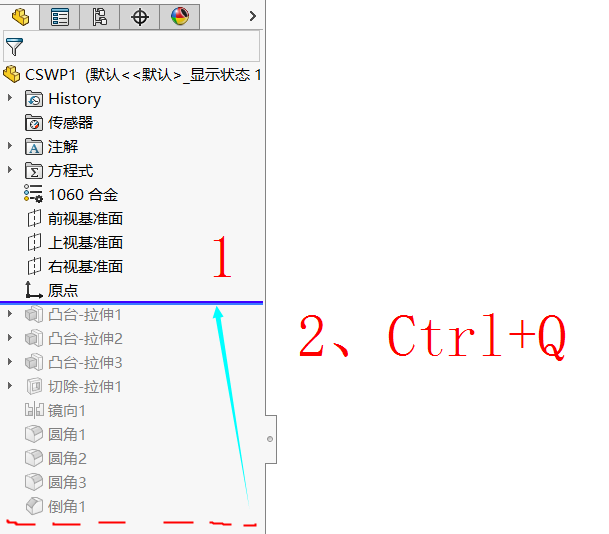
Task: Select the 注解 tree item label
Action: [x=63, y=147]
